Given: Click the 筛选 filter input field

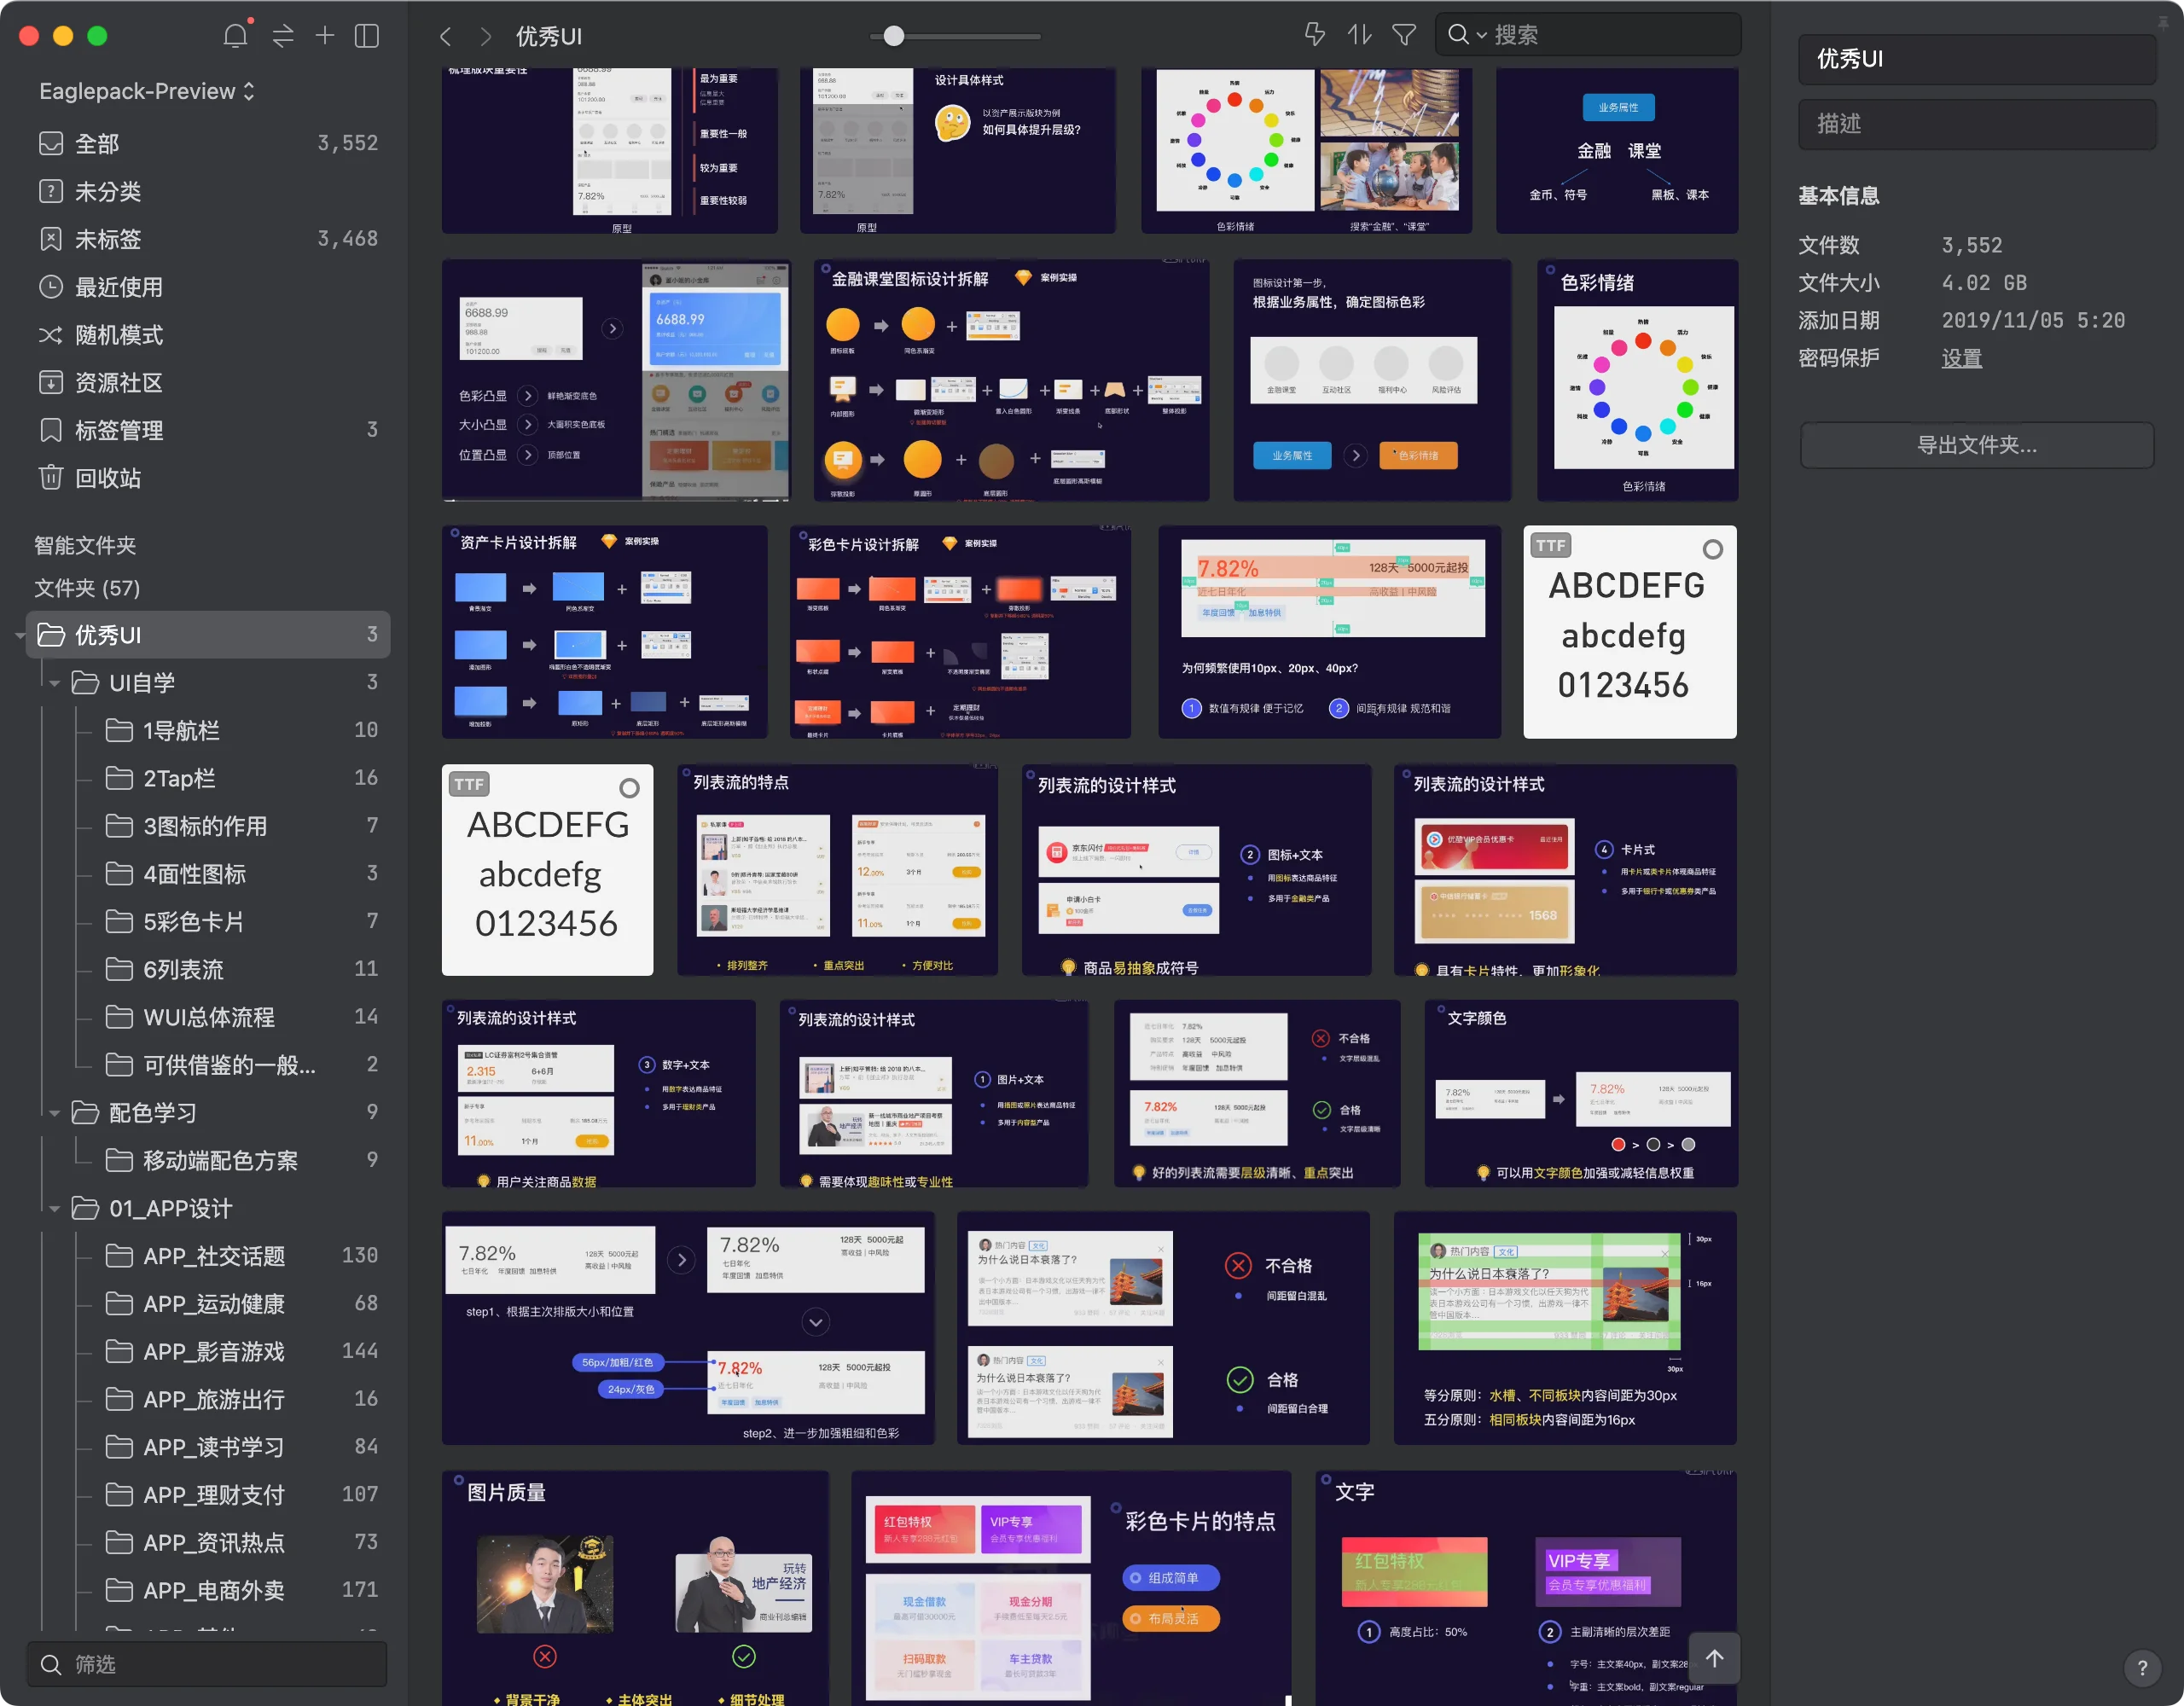Looking at the screenshot, I should coord(207,1664).
